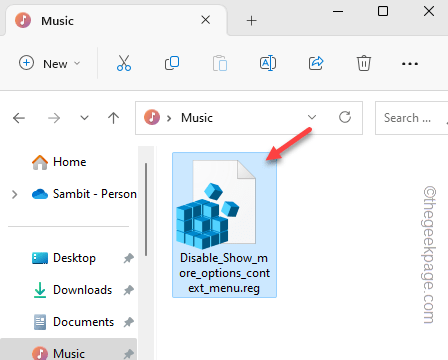This screenshot has height=360, width=448.
Task: Expand breadcrumb chevron before Music
Action: (169, 118)
